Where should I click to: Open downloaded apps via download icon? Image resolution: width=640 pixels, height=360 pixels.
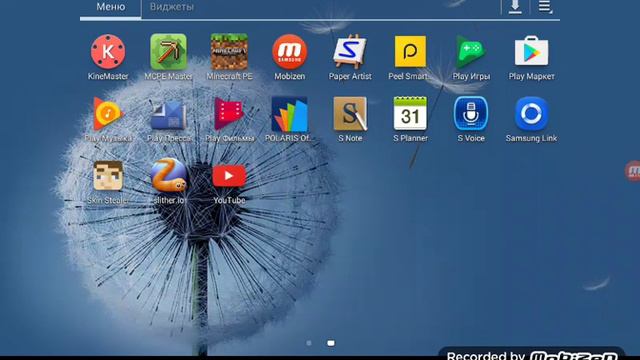(x=515, y=7)
